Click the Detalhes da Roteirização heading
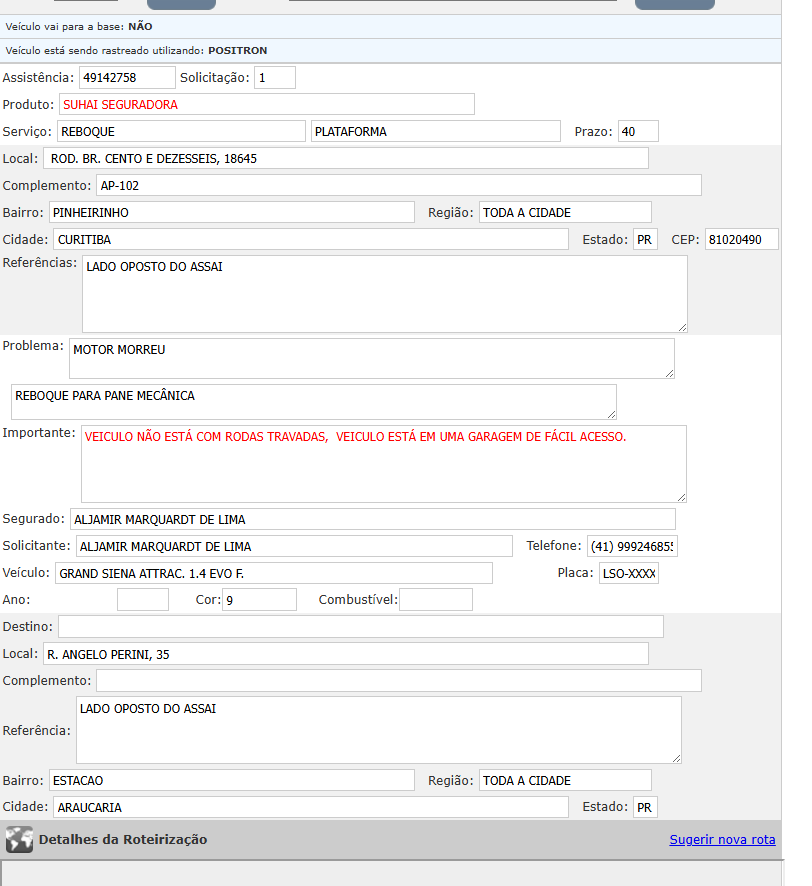This screenshot has height=886, width=812. coord(123,839)
